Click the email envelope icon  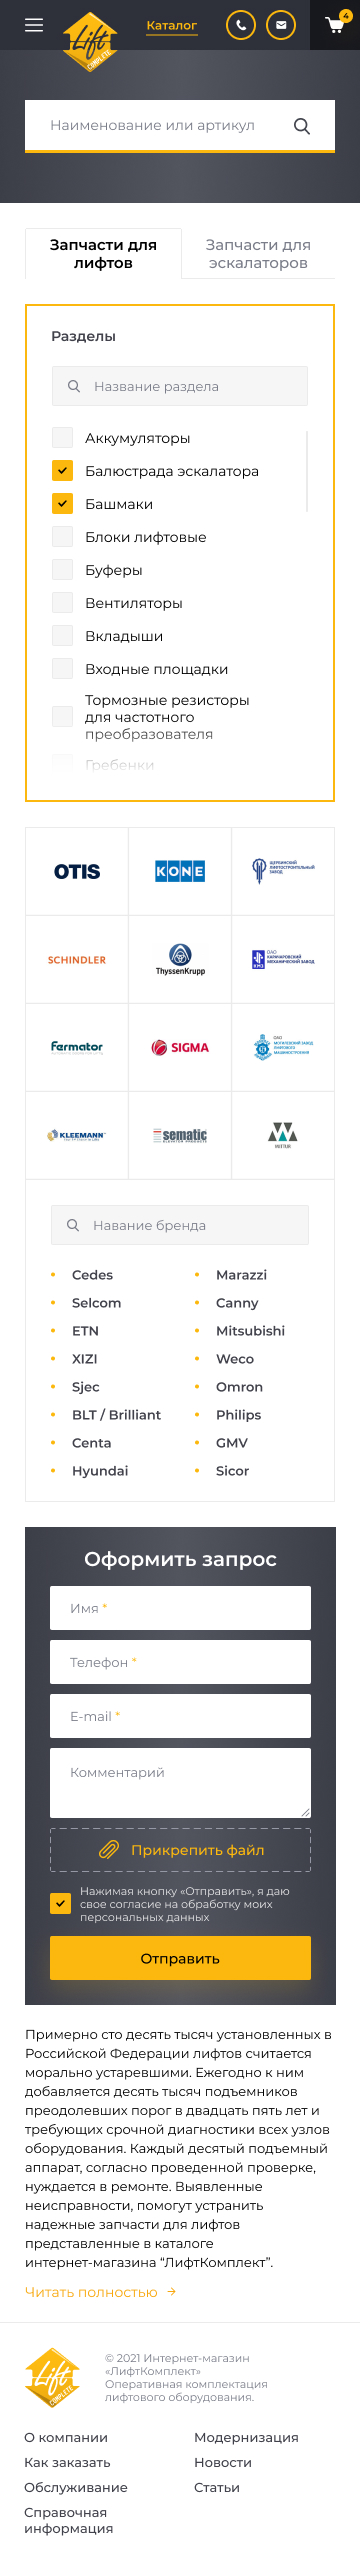(x=281, y=25)
